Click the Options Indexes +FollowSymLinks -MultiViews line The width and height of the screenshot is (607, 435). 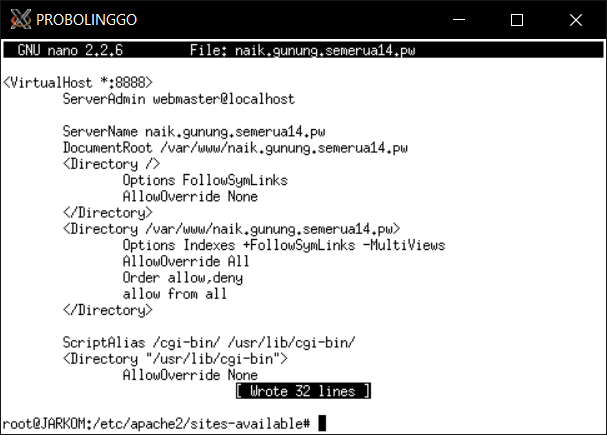(x=284, y=245)
